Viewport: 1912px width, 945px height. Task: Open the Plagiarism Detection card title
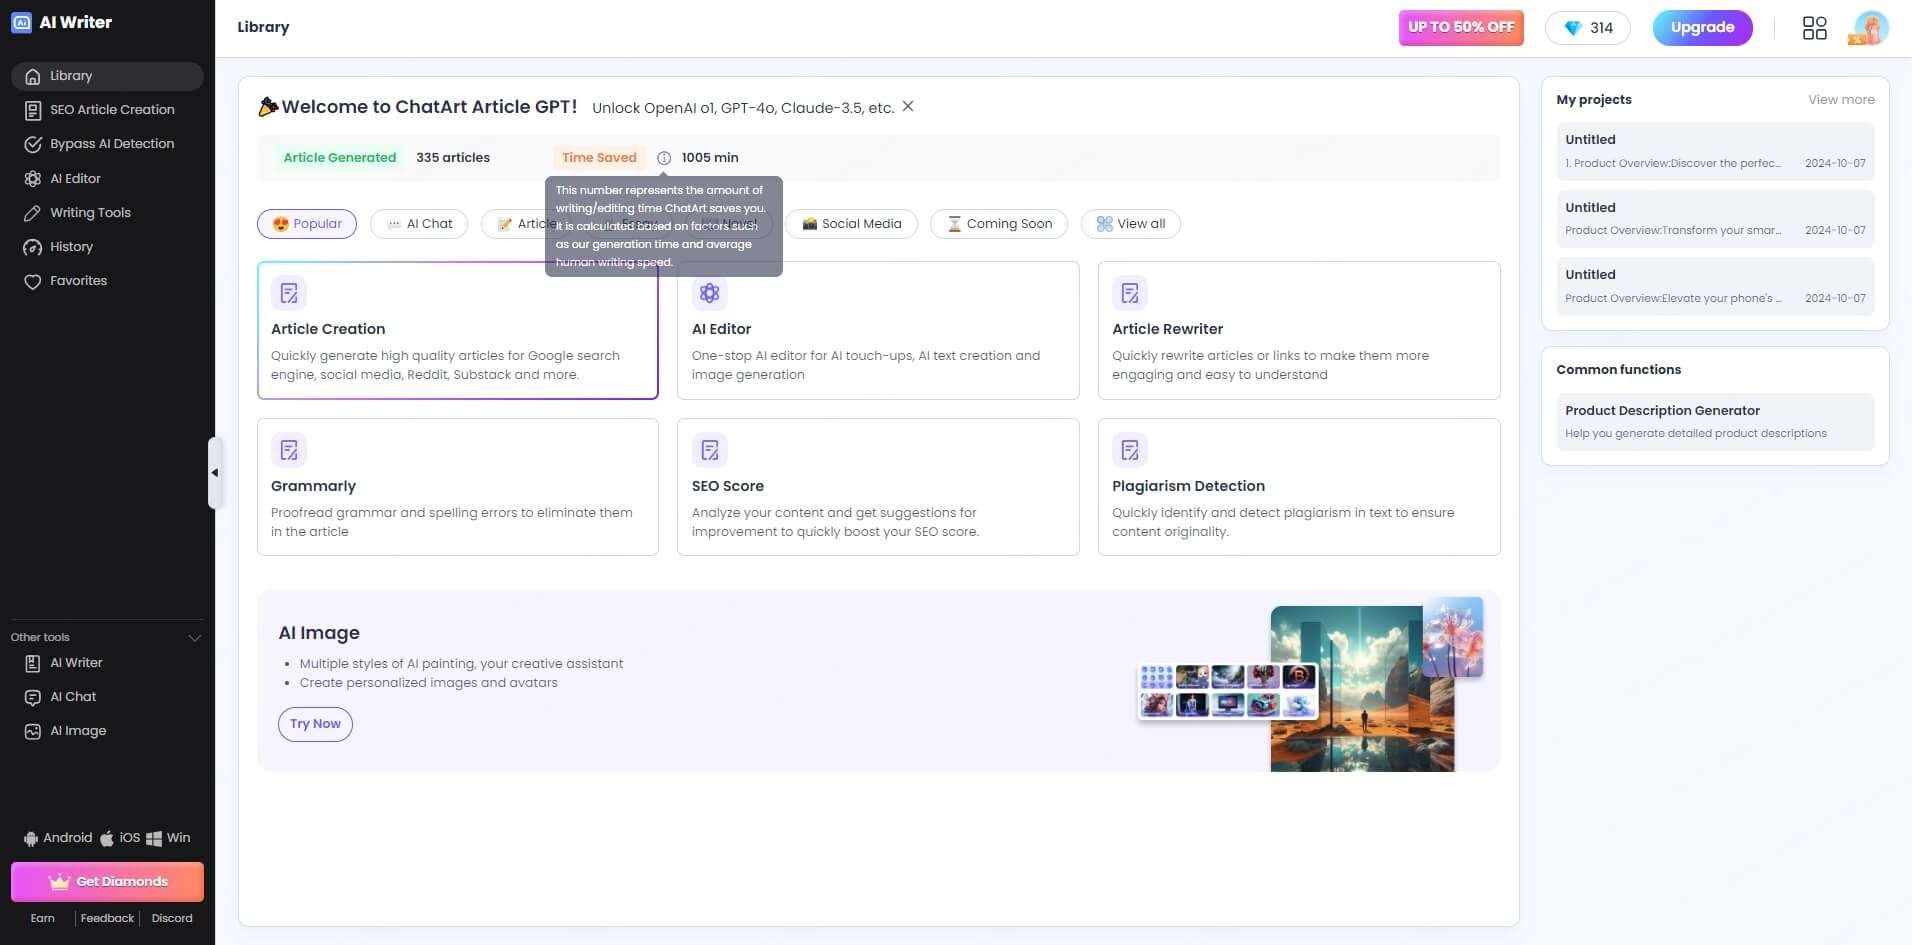coord(1188,486)
